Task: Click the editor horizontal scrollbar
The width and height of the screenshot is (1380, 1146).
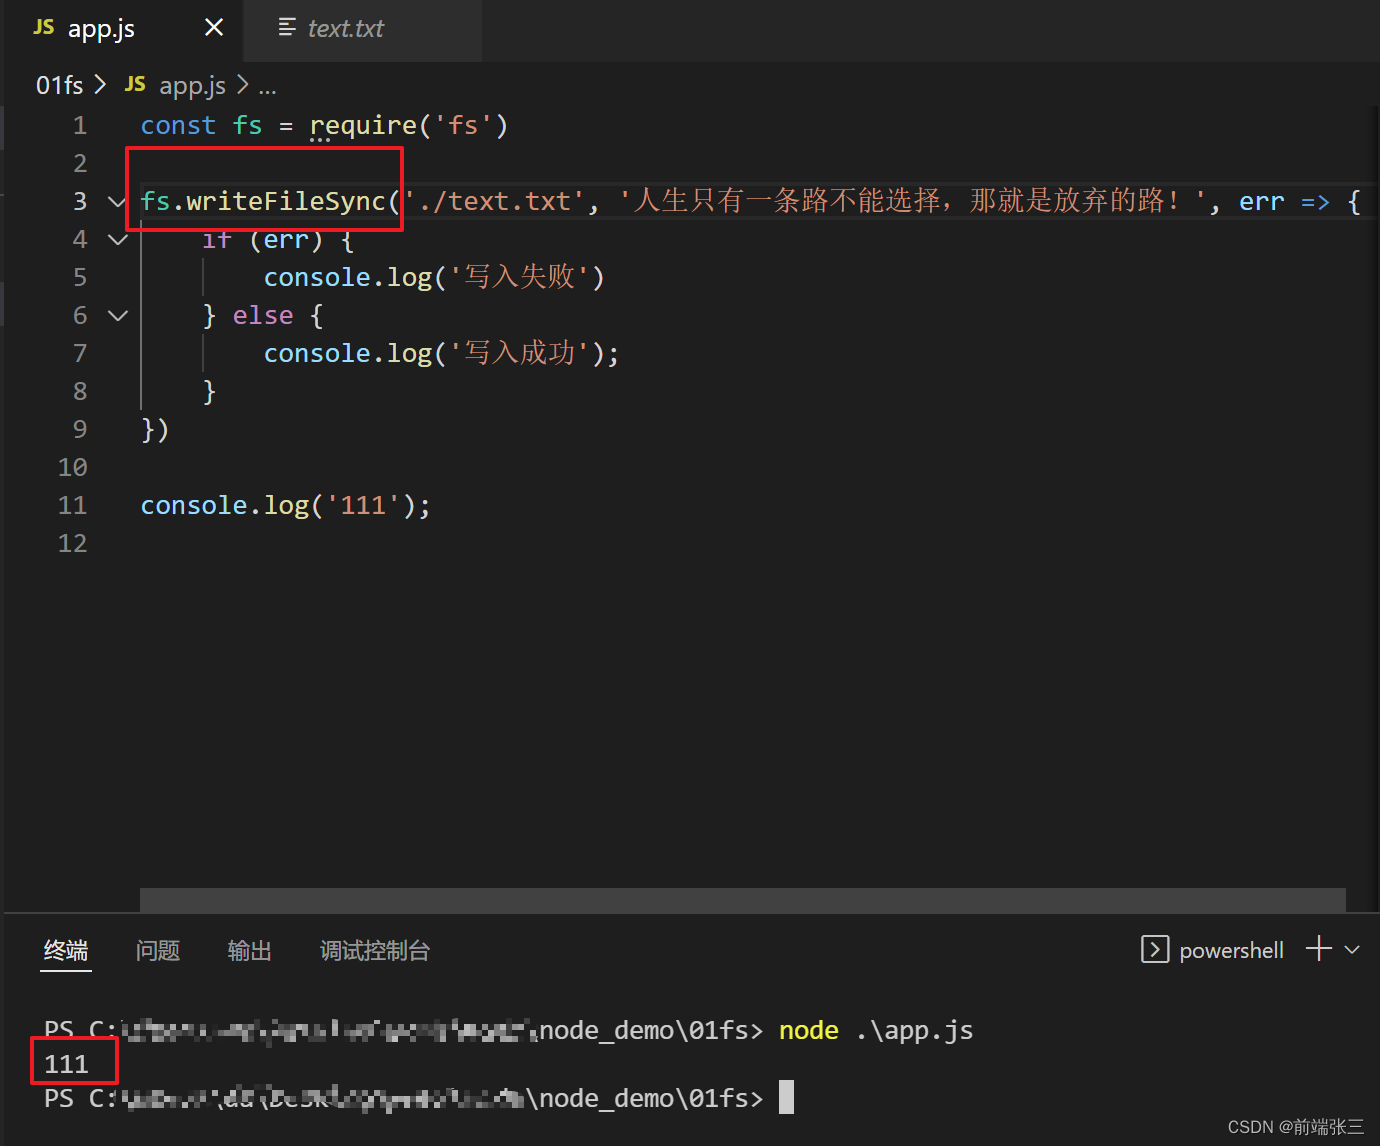Action: click(742, 900)
